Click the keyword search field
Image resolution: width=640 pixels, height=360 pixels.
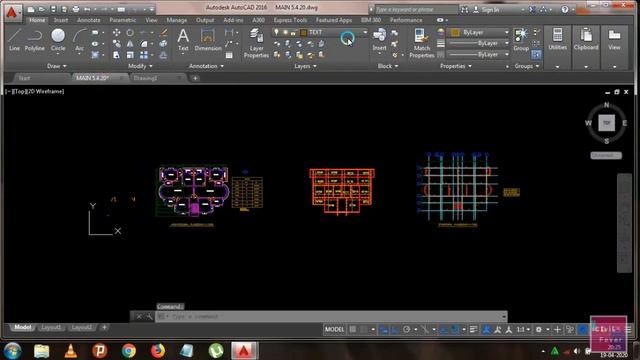[416, 9]
